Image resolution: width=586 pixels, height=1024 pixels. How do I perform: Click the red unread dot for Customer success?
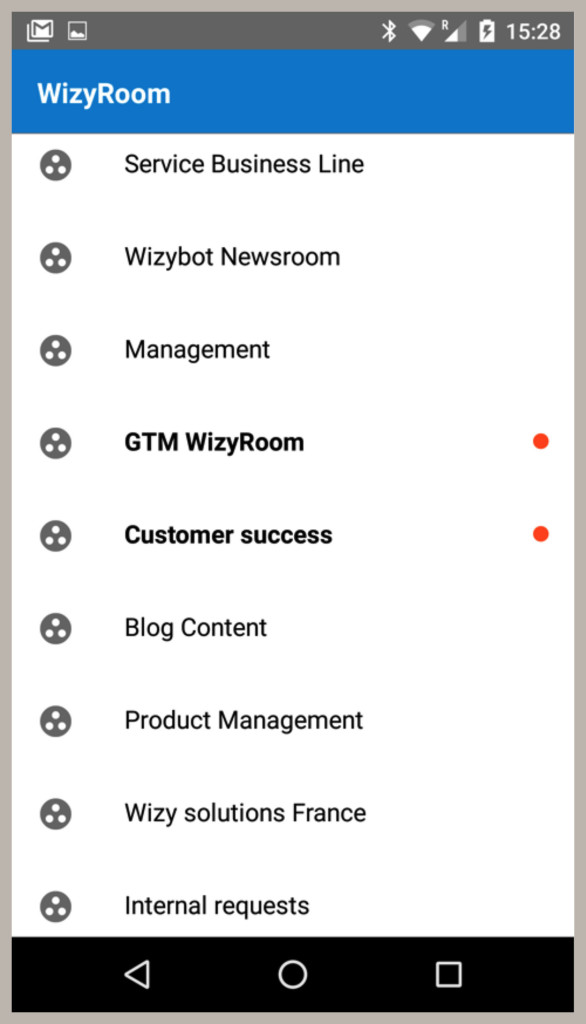click(540, 534)
